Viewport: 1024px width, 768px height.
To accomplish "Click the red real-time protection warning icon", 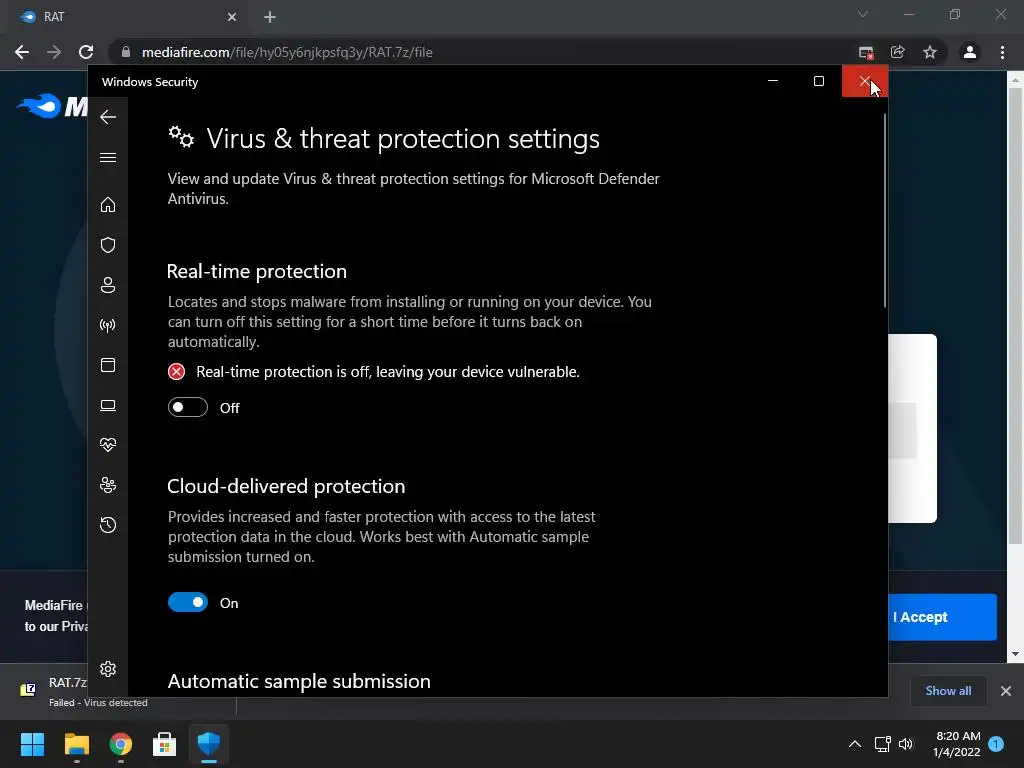I will [x=176, y=372].
